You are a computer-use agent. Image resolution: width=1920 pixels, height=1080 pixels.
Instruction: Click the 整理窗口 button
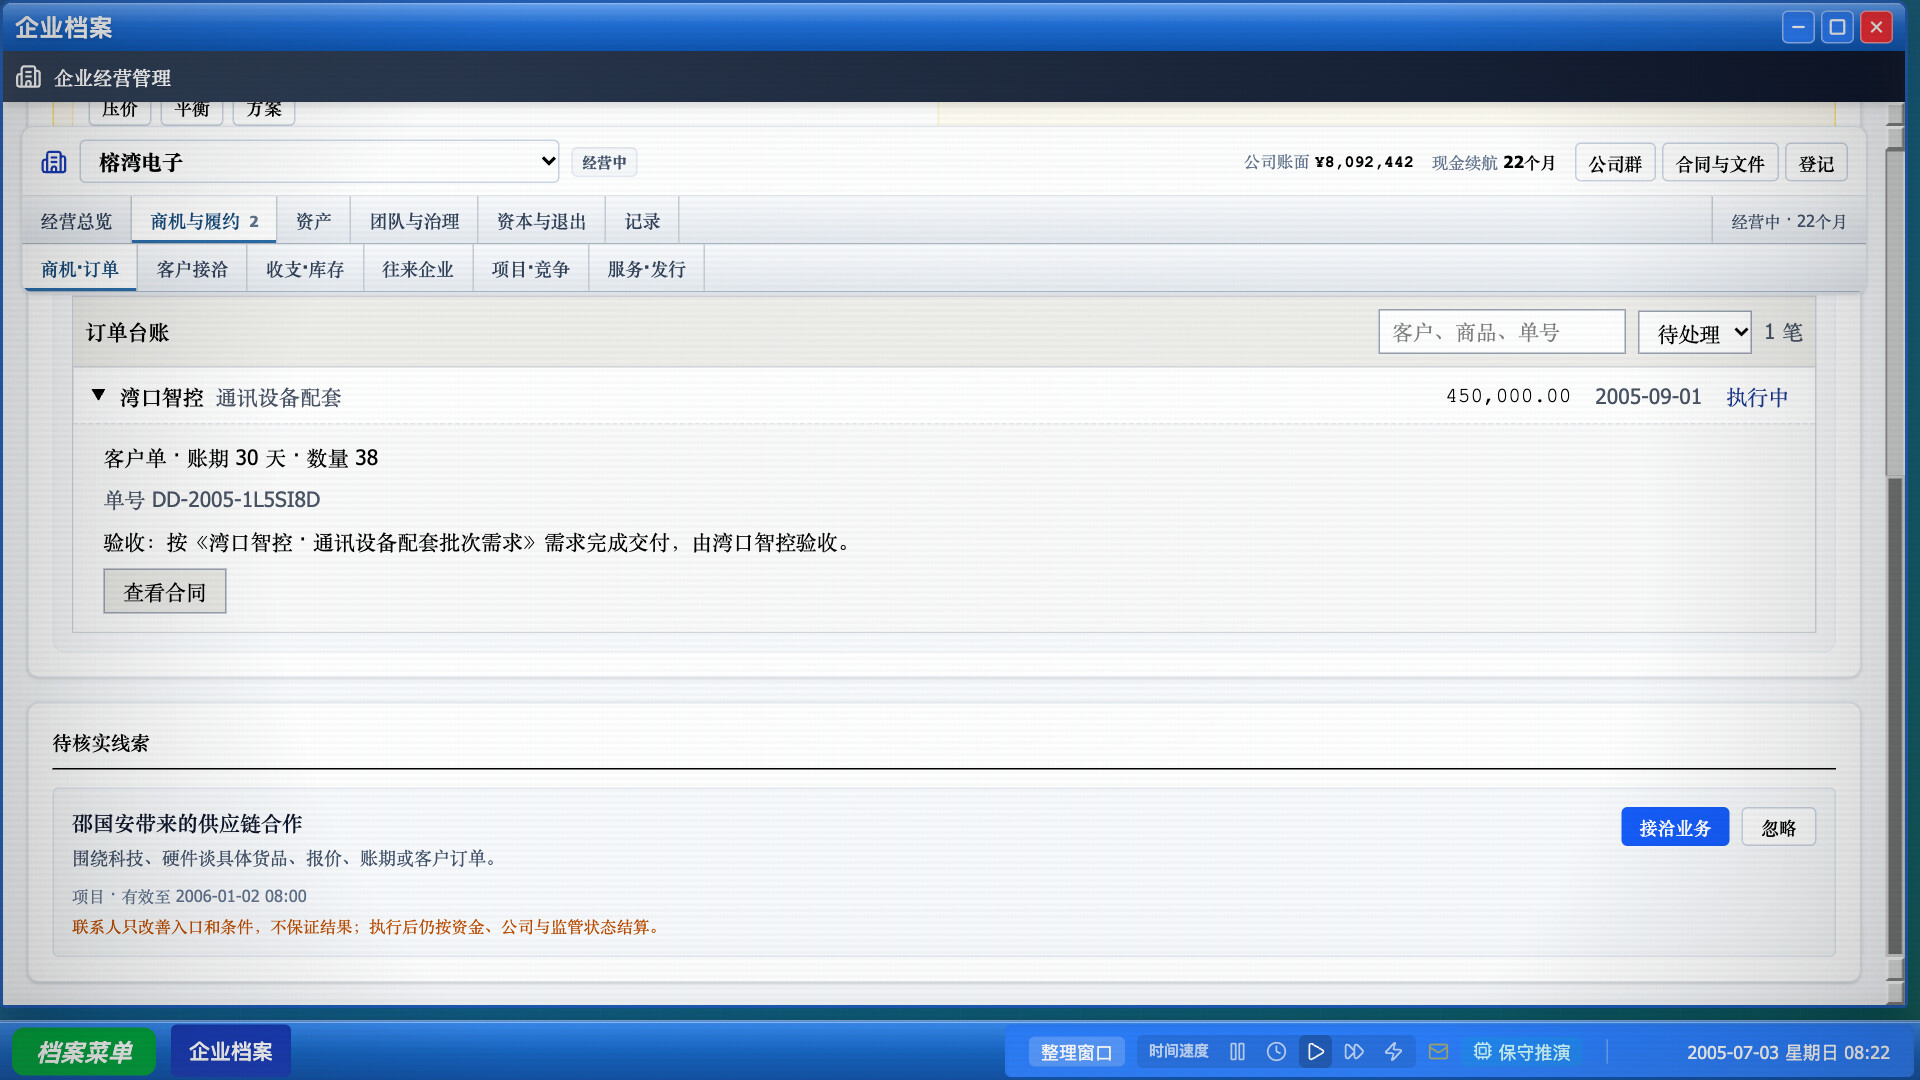click(1076, 1052)
